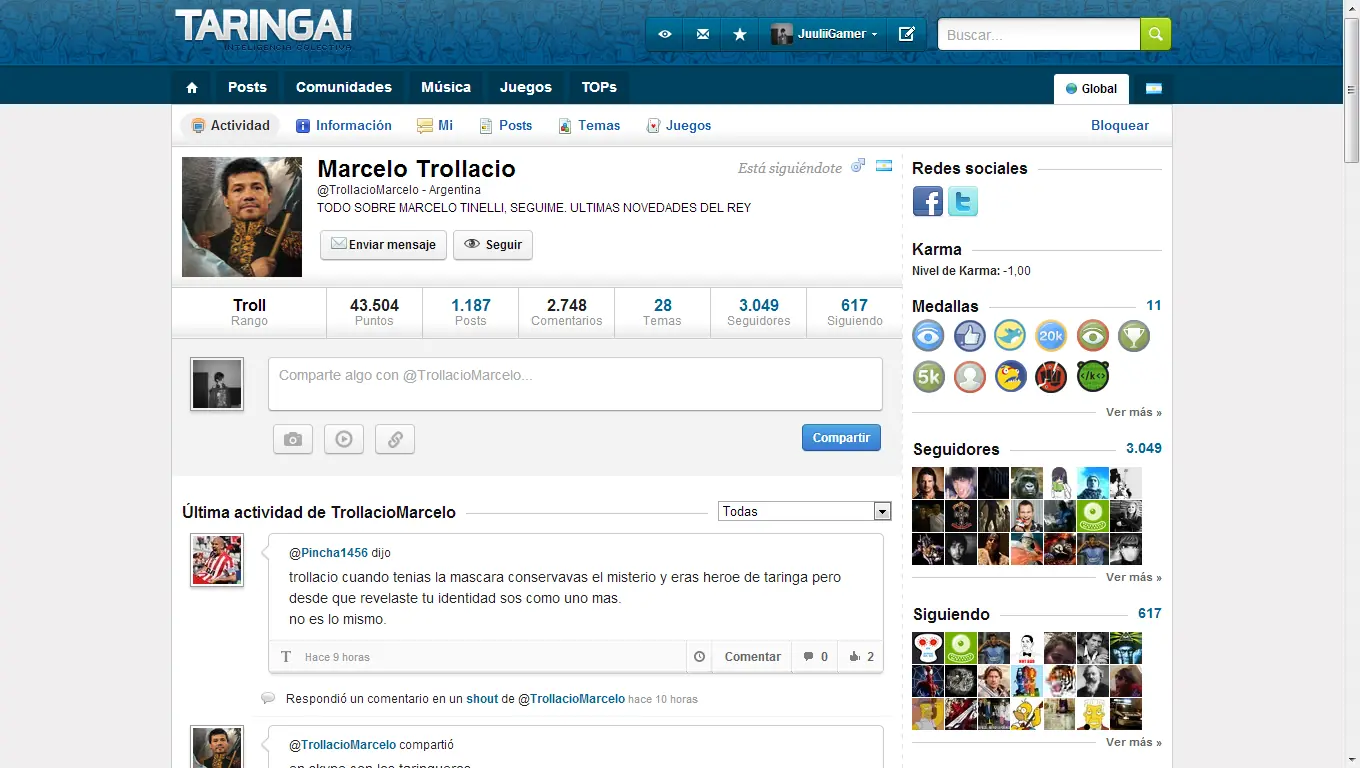
Task: Open the JuuliiGamer account dropdown
Action: 824,34
